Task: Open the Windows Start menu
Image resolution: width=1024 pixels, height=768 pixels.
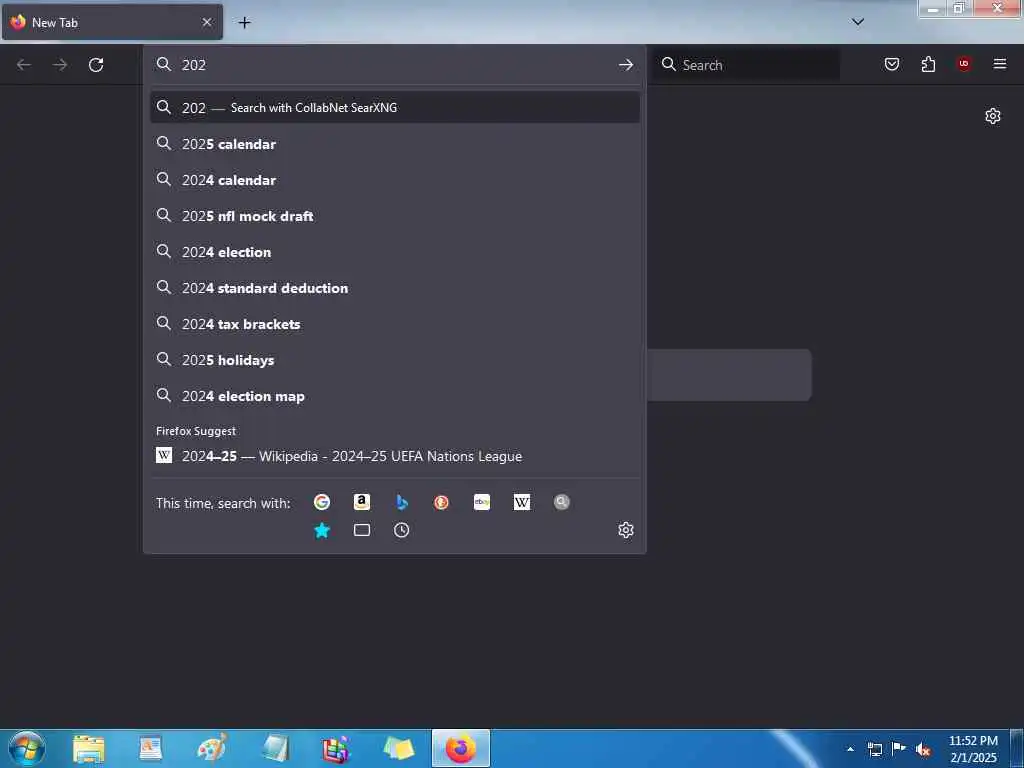Action: [x=27, y=748]
